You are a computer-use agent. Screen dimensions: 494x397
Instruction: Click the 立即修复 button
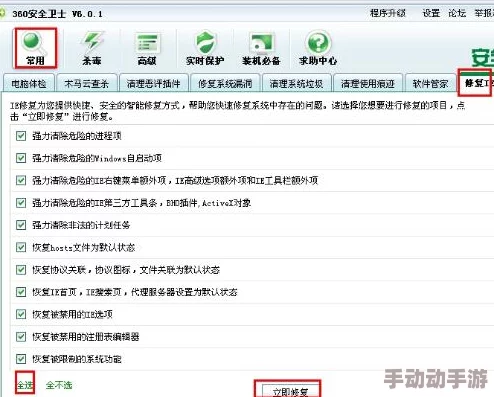pos(290,391)
